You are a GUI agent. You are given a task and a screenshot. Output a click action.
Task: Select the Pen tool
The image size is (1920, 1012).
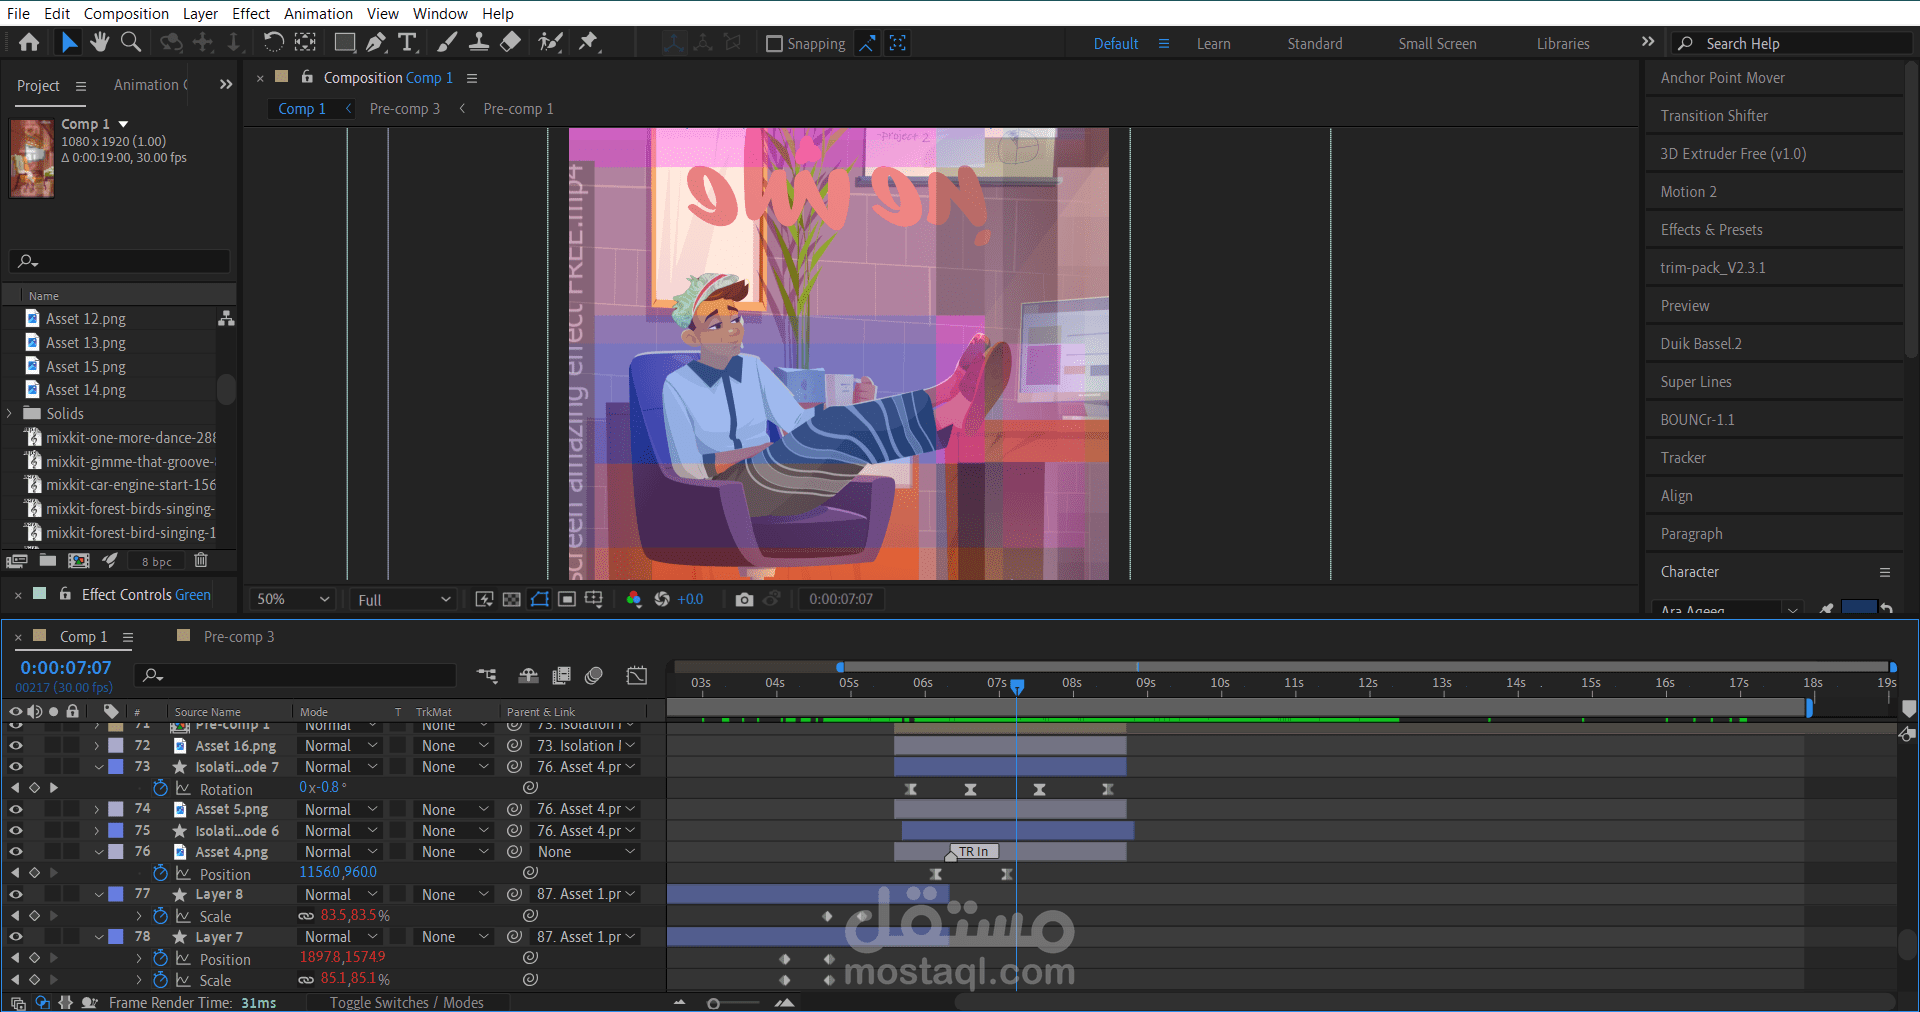376,42
